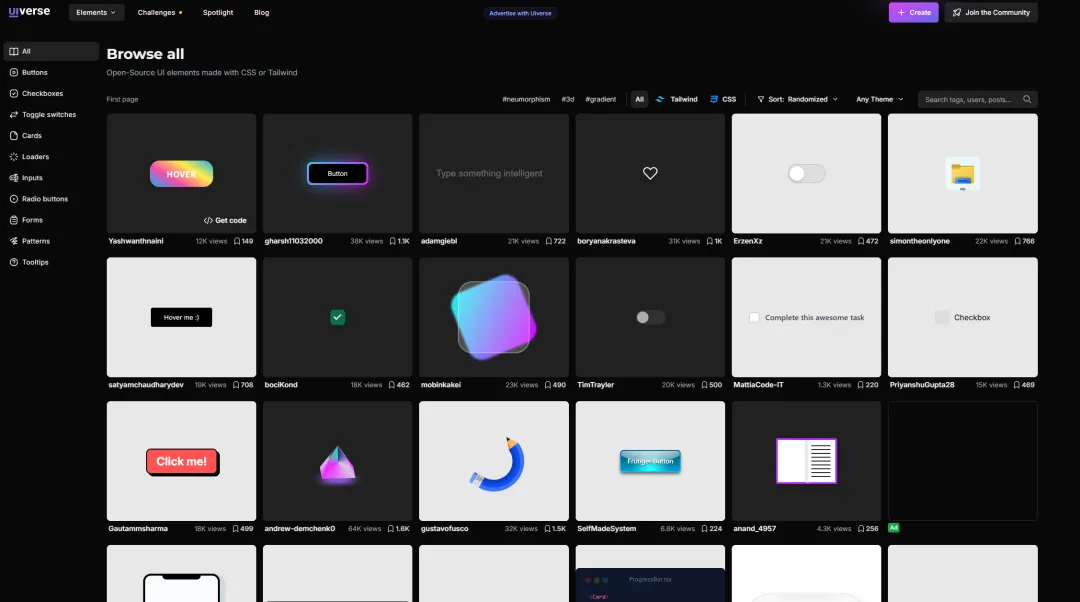The height and width of the screenshot is (602, 1080).
Task: Click the Radio buttons sidebar icon
Action: pos(14,199)
